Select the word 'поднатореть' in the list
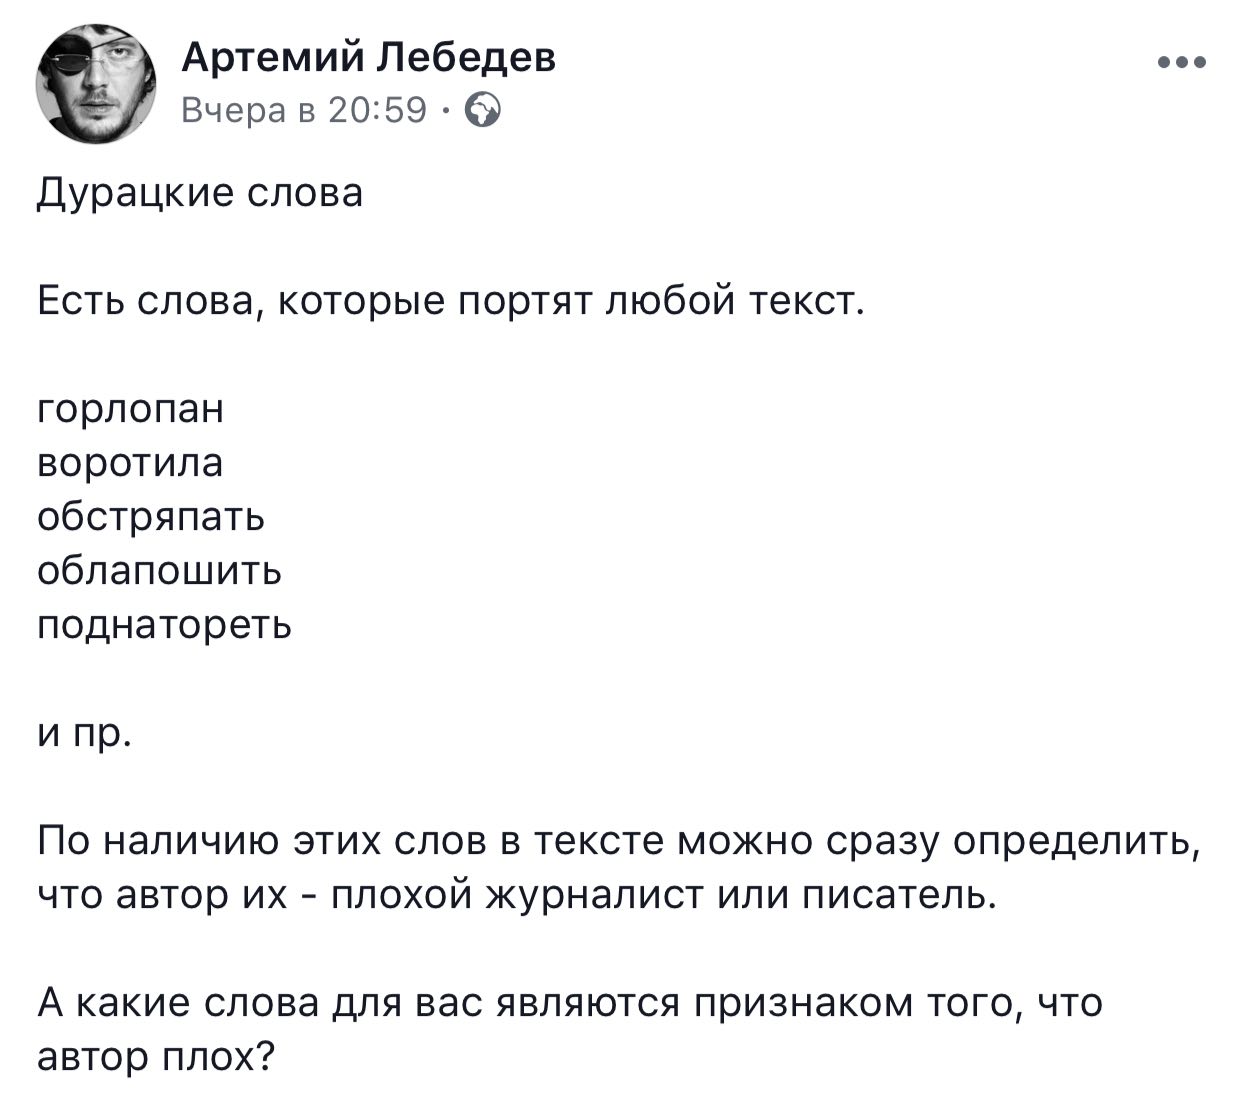Screen dimensions: 1242x1094 165,625
